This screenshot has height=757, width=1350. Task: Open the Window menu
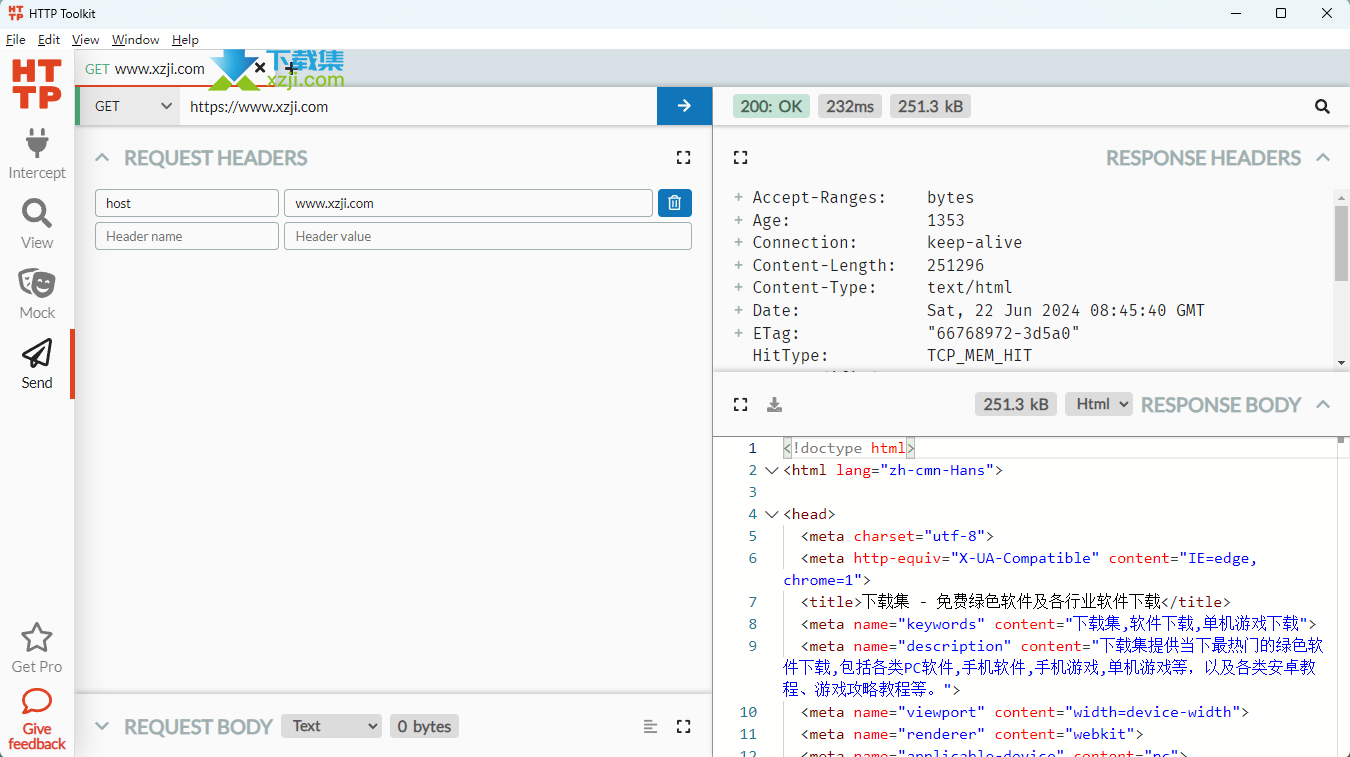(x=136, y=40)
